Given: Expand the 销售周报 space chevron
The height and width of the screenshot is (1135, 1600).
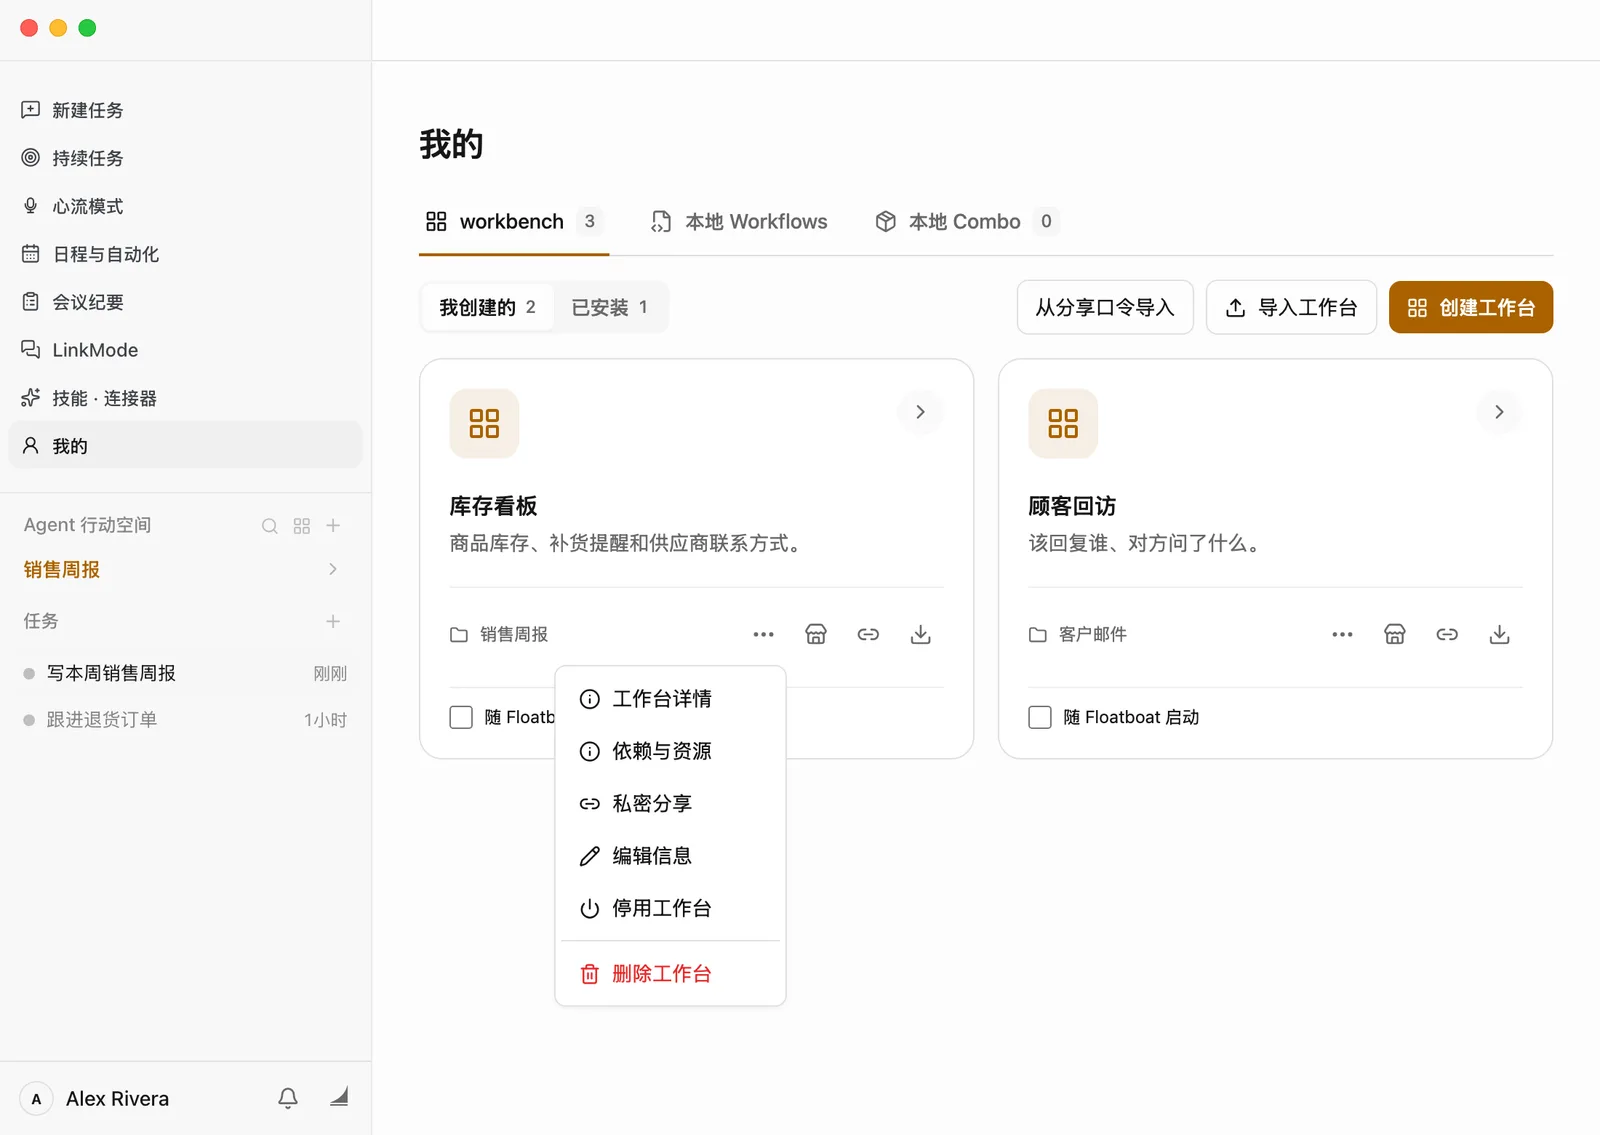Looking at the screenshot, I should (333, 569).
